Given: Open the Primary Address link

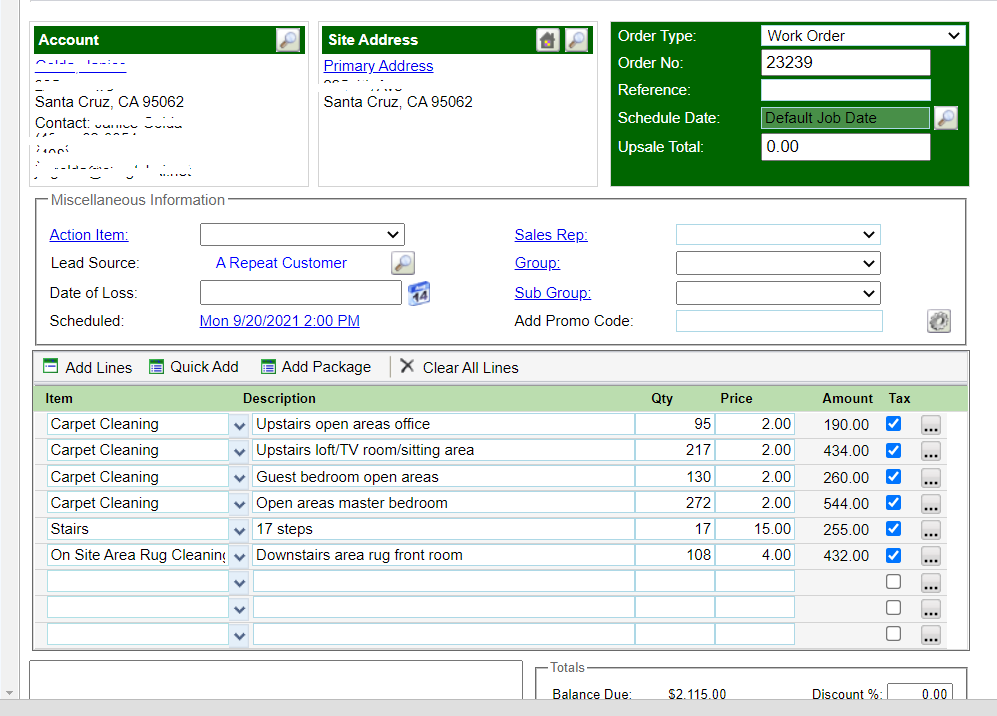Looking at the screenshot, I should point(378,66).
